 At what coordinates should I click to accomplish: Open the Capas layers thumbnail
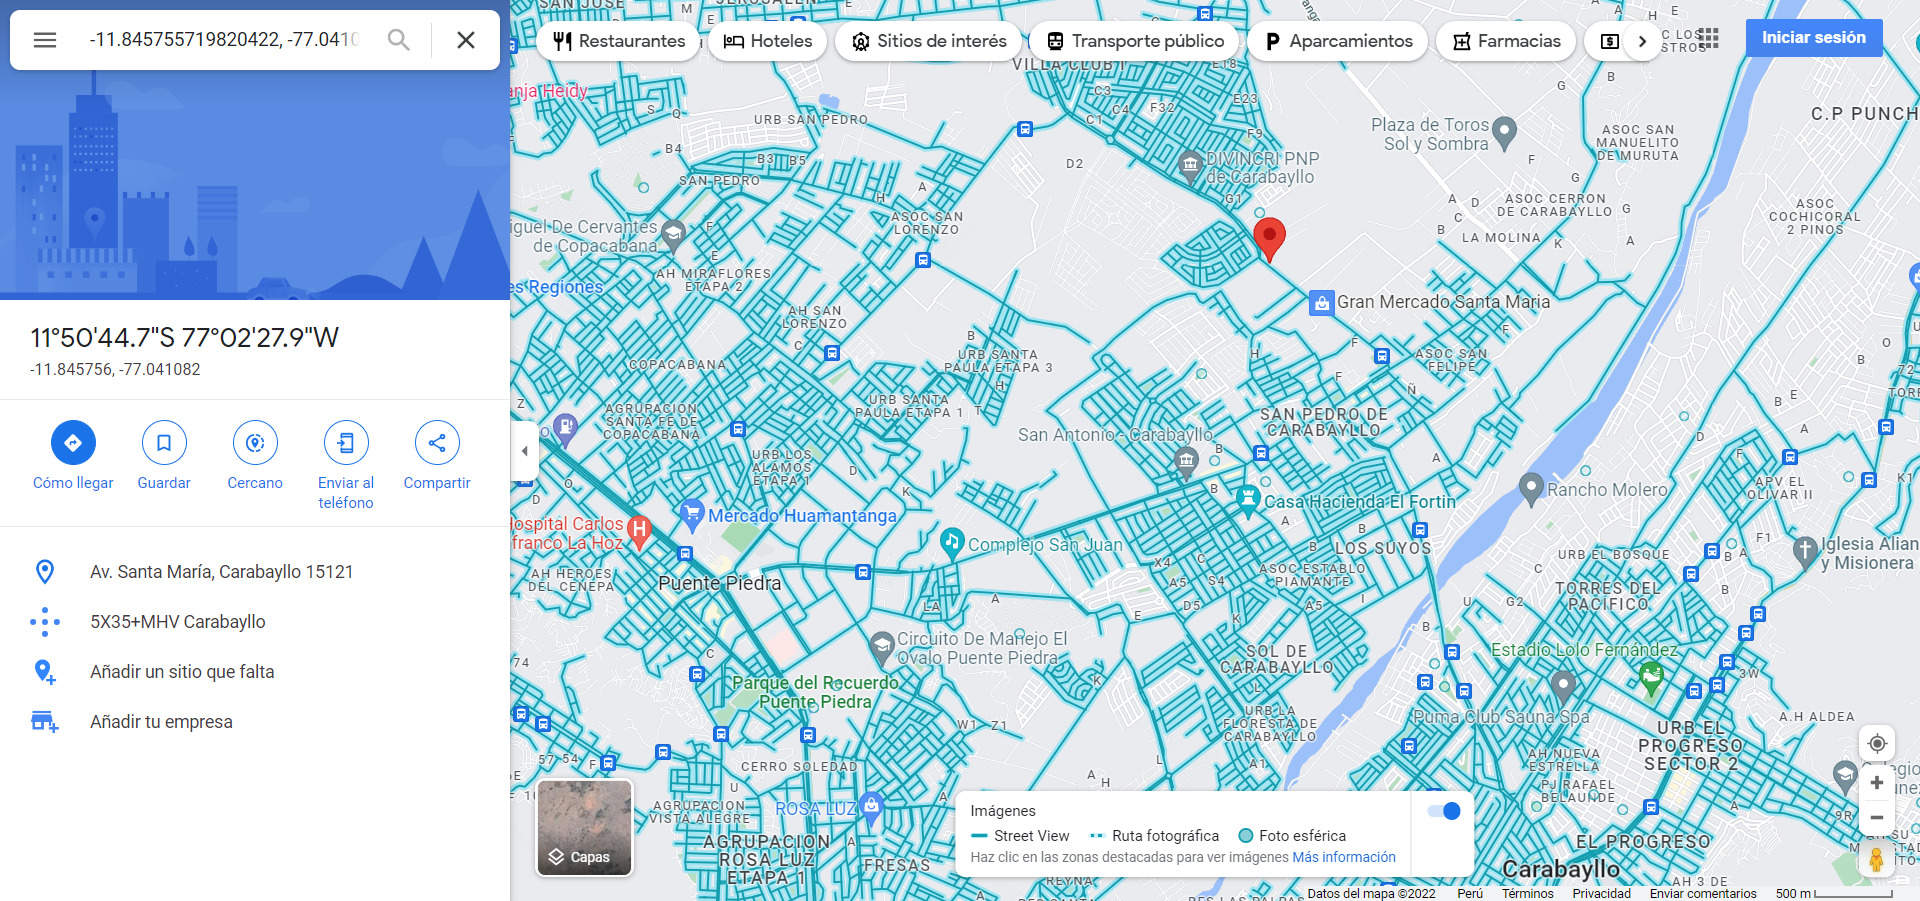click(x=585, y=827)
